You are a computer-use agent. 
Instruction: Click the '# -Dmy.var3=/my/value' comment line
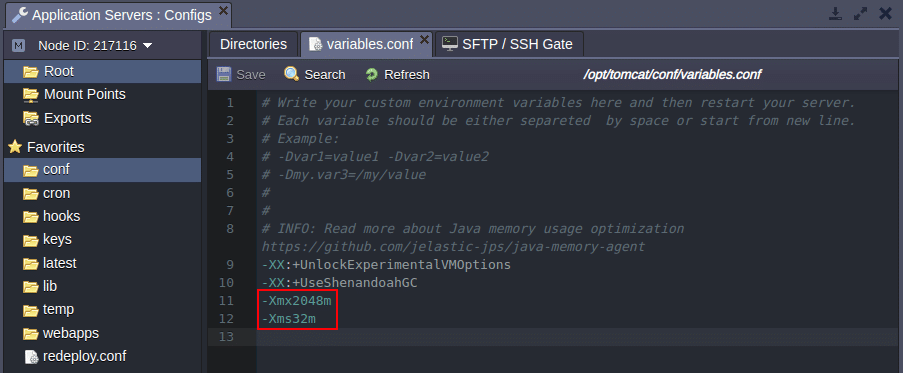(x=343, y=174)
